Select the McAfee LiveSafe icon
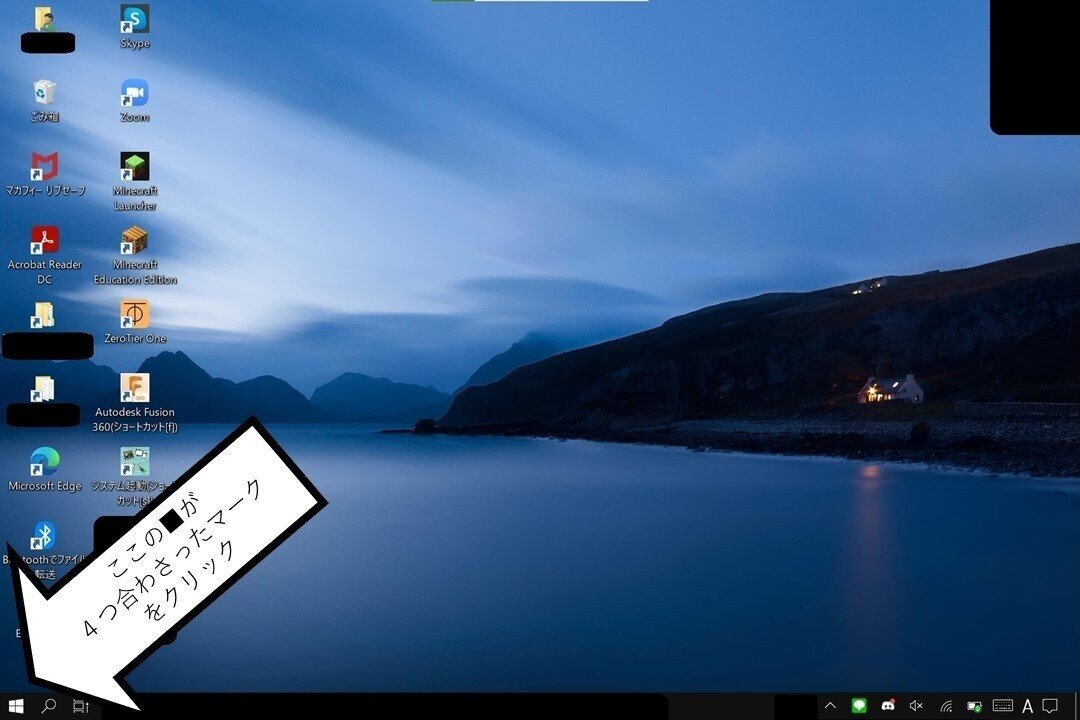Image resolution: width=1080 pixels, height=720 pixels. point(45,174)
